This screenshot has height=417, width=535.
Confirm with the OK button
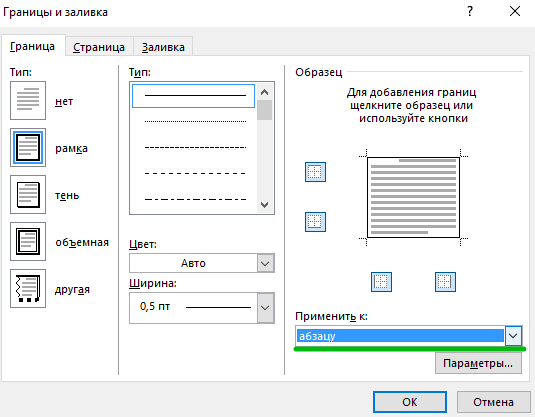click(410, 402)
